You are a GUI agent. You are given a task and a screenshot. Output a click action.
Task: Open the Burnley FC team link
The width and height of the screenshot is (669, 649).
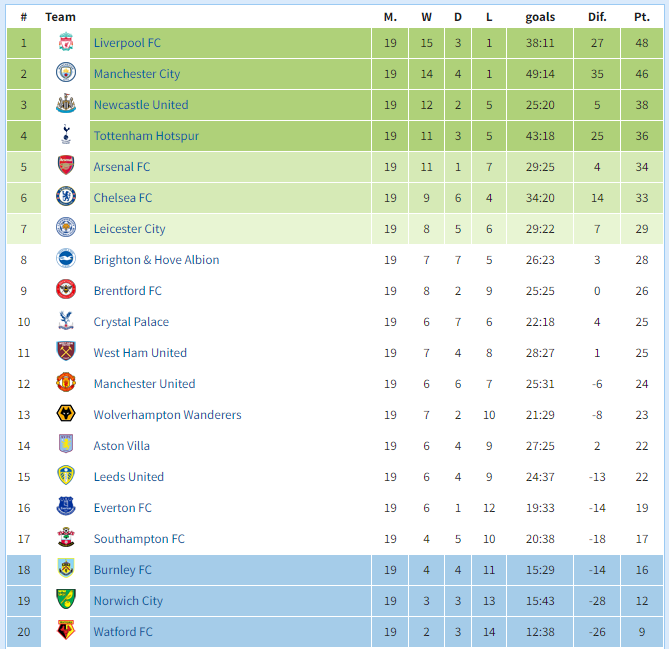tap(123, 570)
